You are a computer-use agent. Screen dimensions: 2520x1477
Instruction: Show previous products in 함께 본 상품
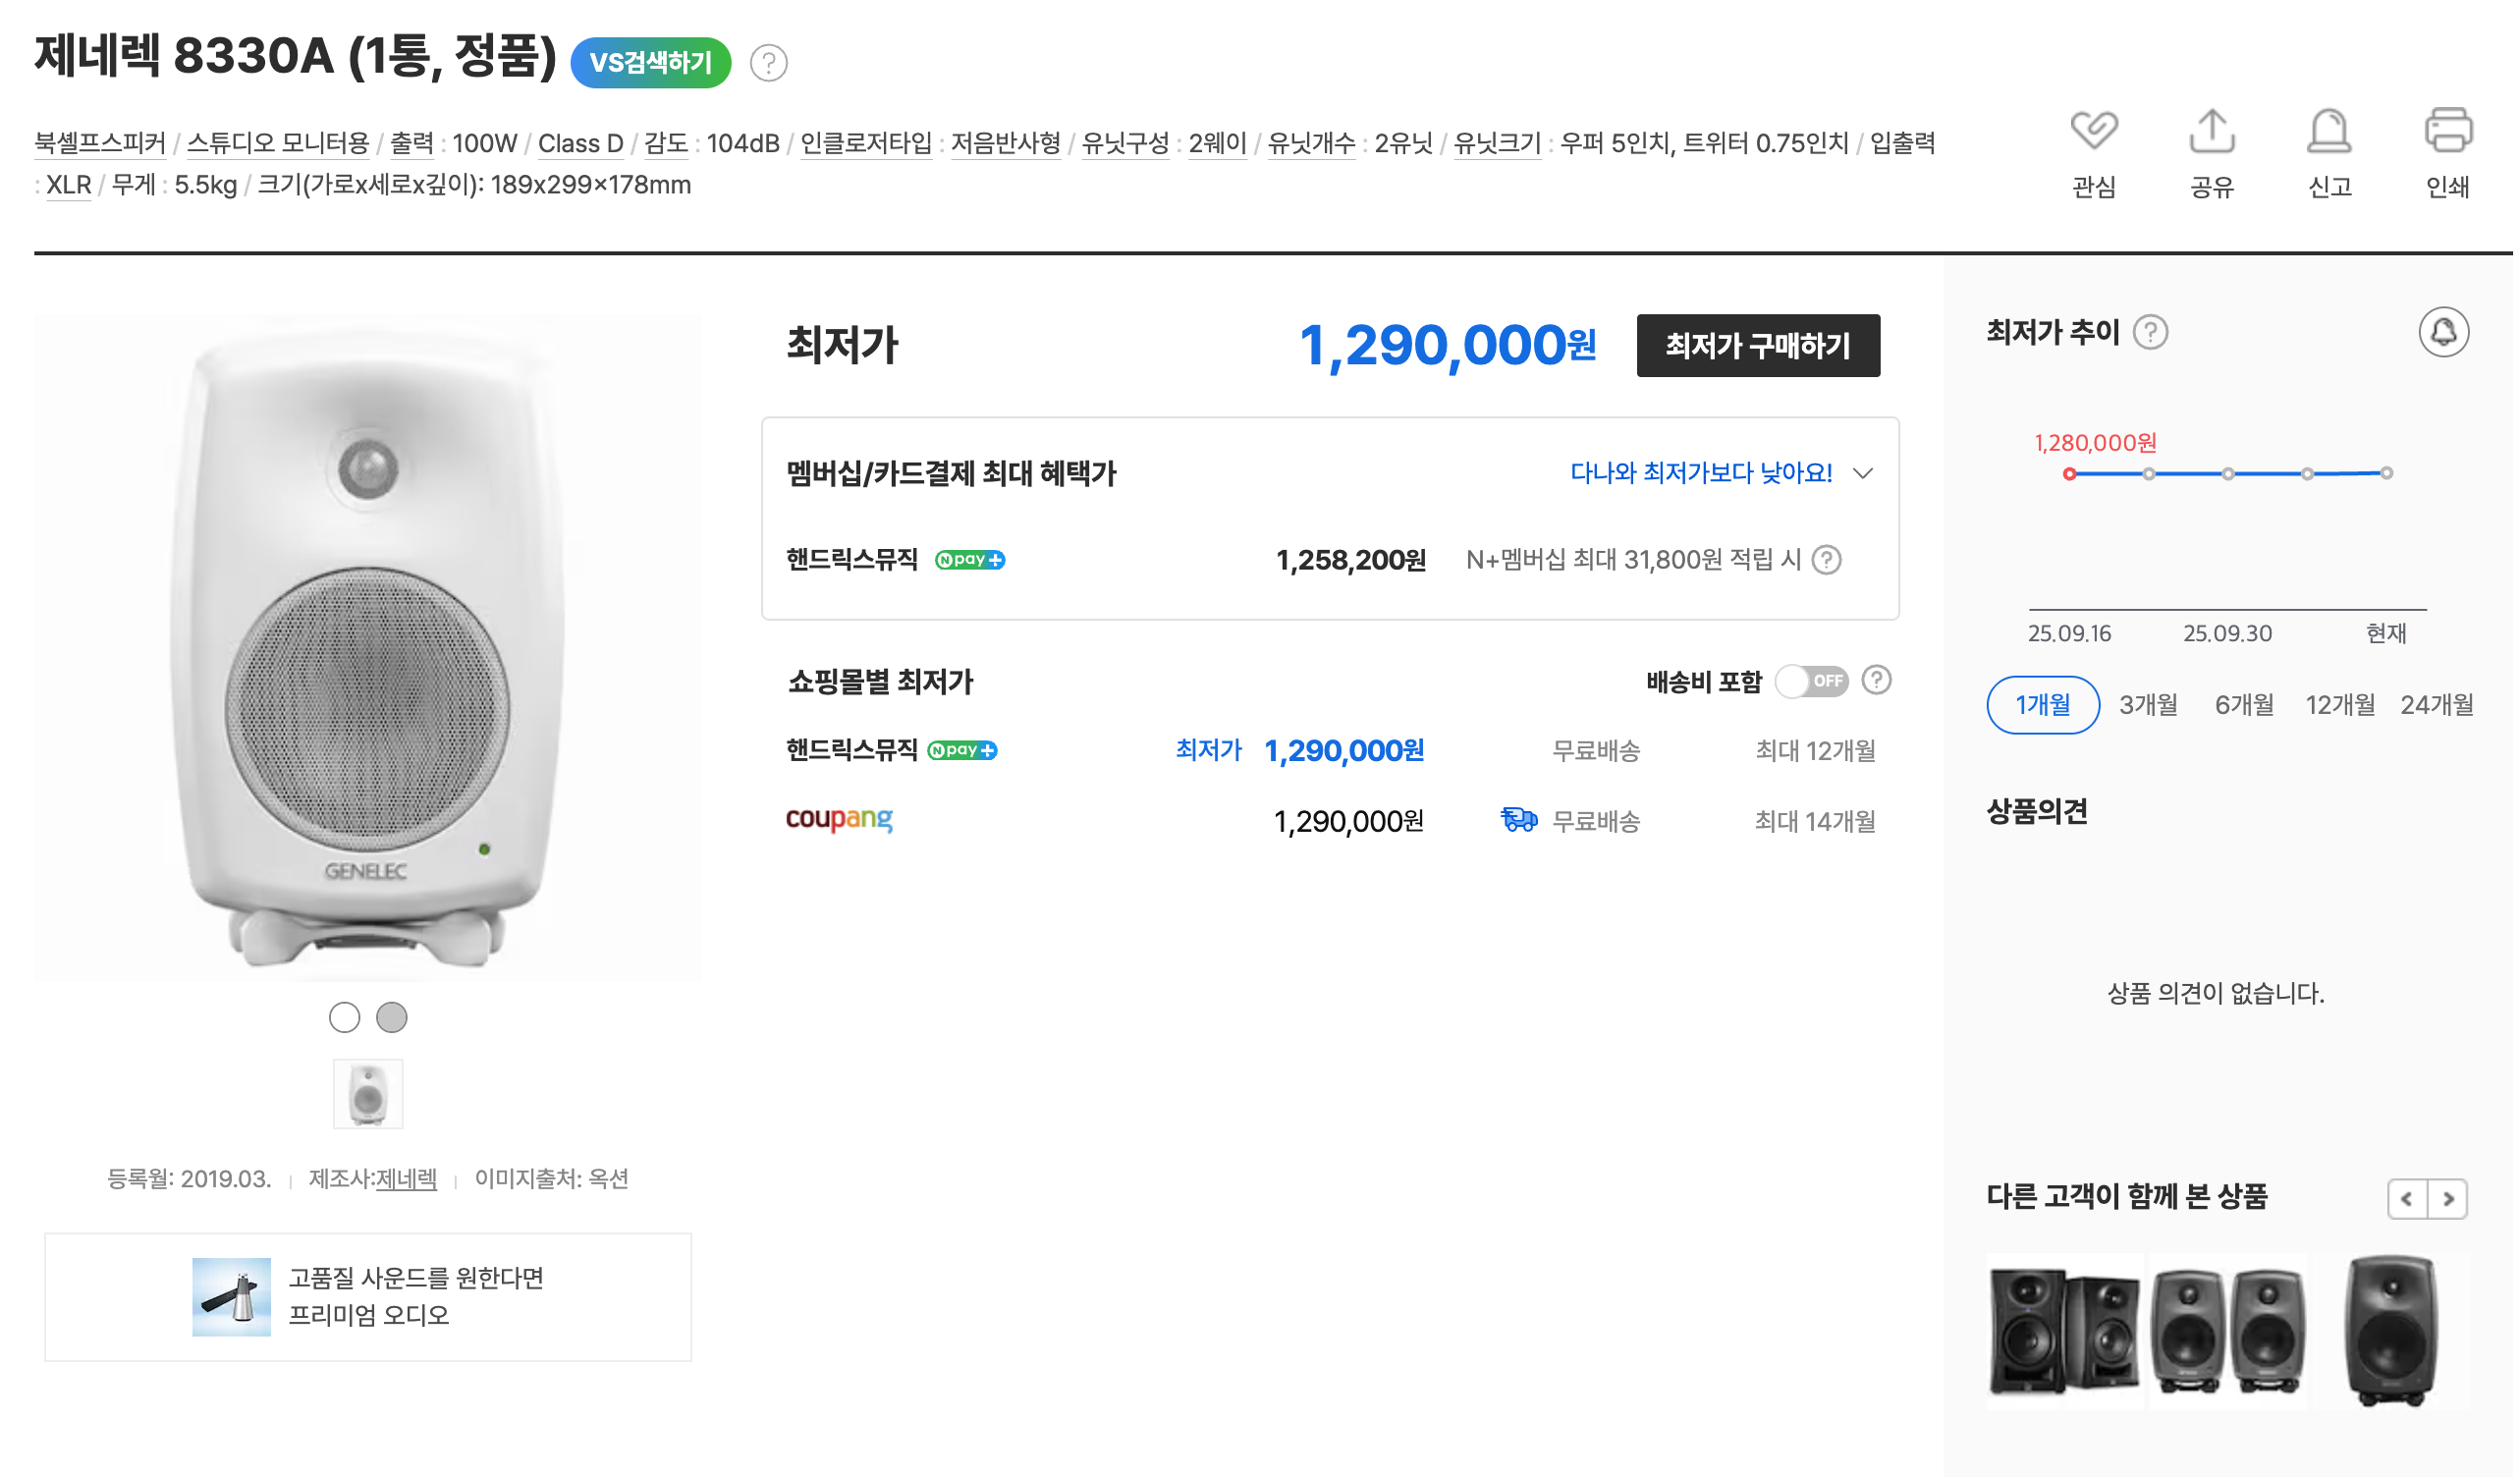(2407, 1198)
